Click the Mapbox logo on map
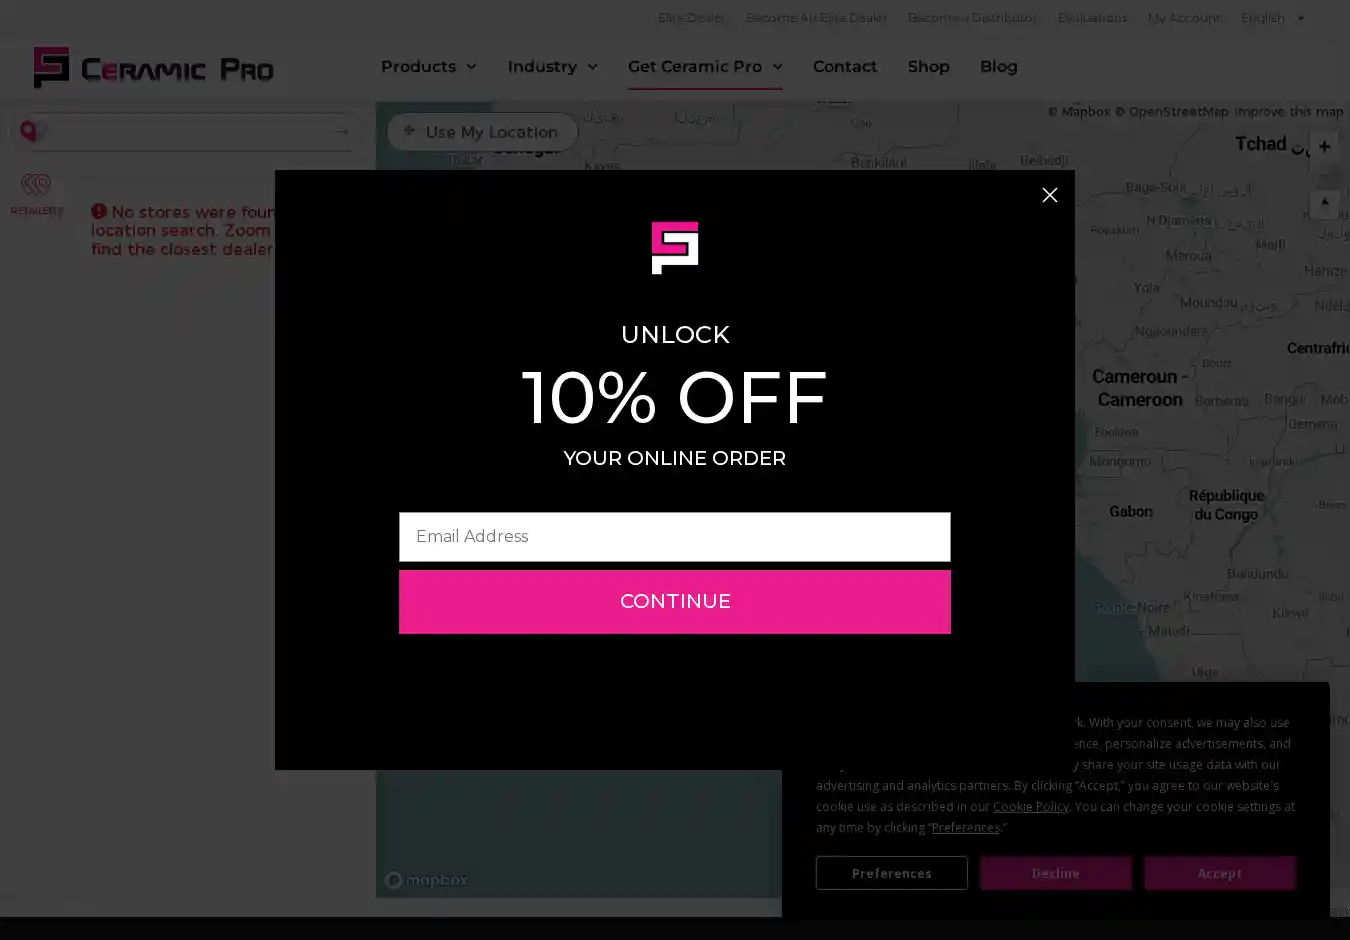This screenshot has height=940, width=1350. coord(426,880)
